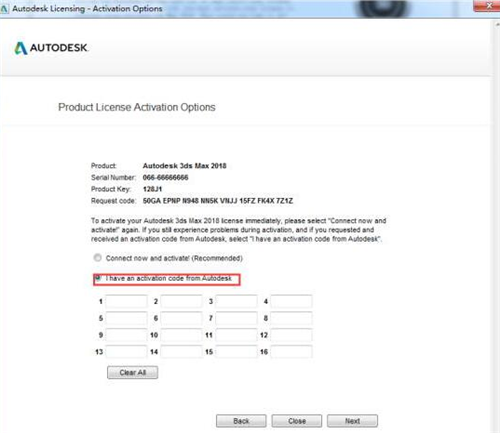
Task: Click activation code field 2
Action: [x=181, y=301]
